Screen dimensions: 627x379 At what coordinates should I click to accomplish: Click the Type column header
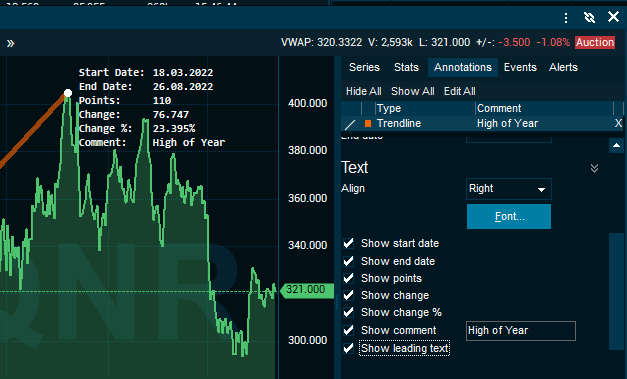click(x=425, y=108)
